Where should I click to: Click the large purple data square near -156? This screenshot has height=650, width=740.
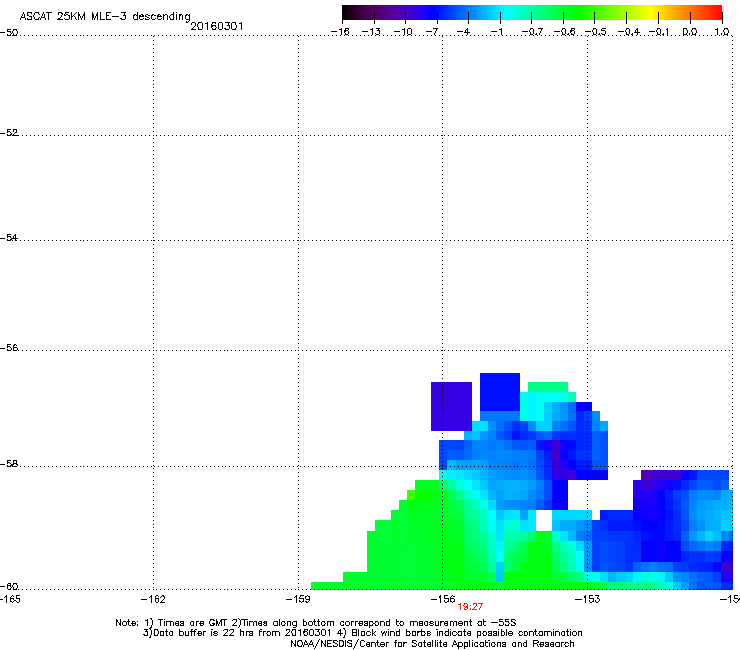451,406
